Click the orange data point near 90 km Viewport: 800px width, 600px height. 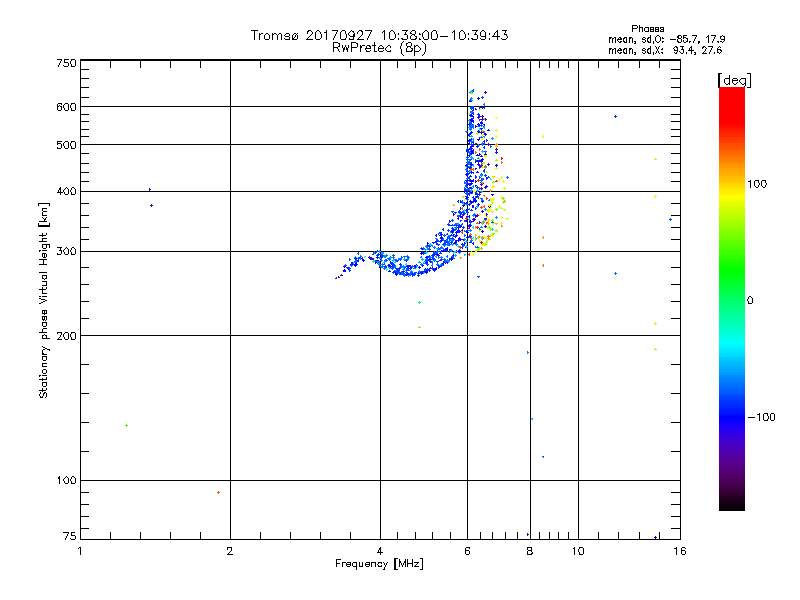pyautogui.click(x=218, y=492)
